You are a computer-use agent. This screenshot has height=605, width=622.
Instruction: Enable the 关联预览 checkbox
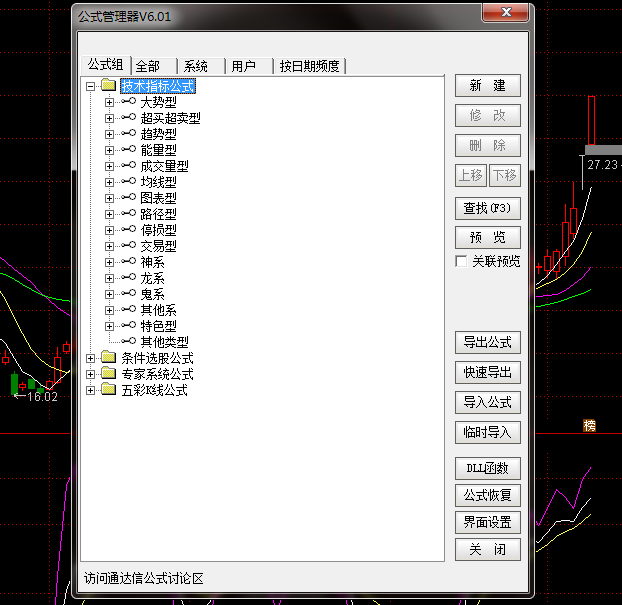click(x=461, y=261)
